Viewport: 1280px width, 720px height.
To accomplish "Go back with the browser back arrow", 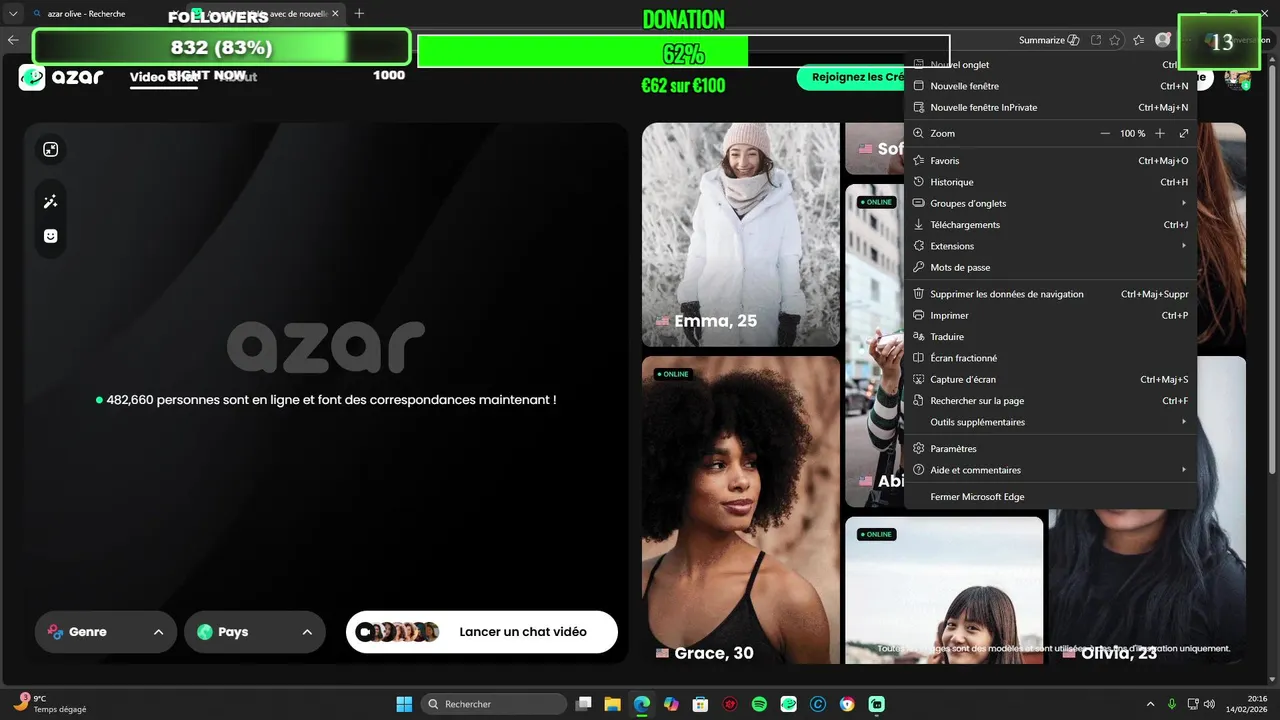I will pos(13,40).
